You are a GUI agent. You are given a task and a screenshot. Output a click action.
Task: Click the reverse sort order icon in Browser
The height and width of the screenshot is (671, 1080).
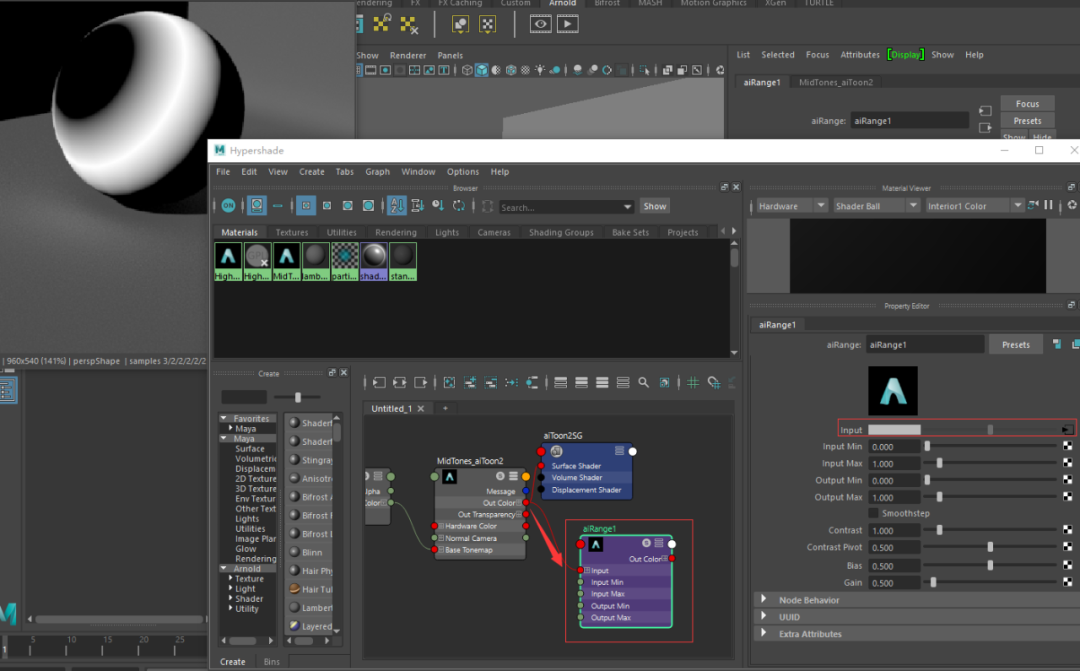pos(459,205)
